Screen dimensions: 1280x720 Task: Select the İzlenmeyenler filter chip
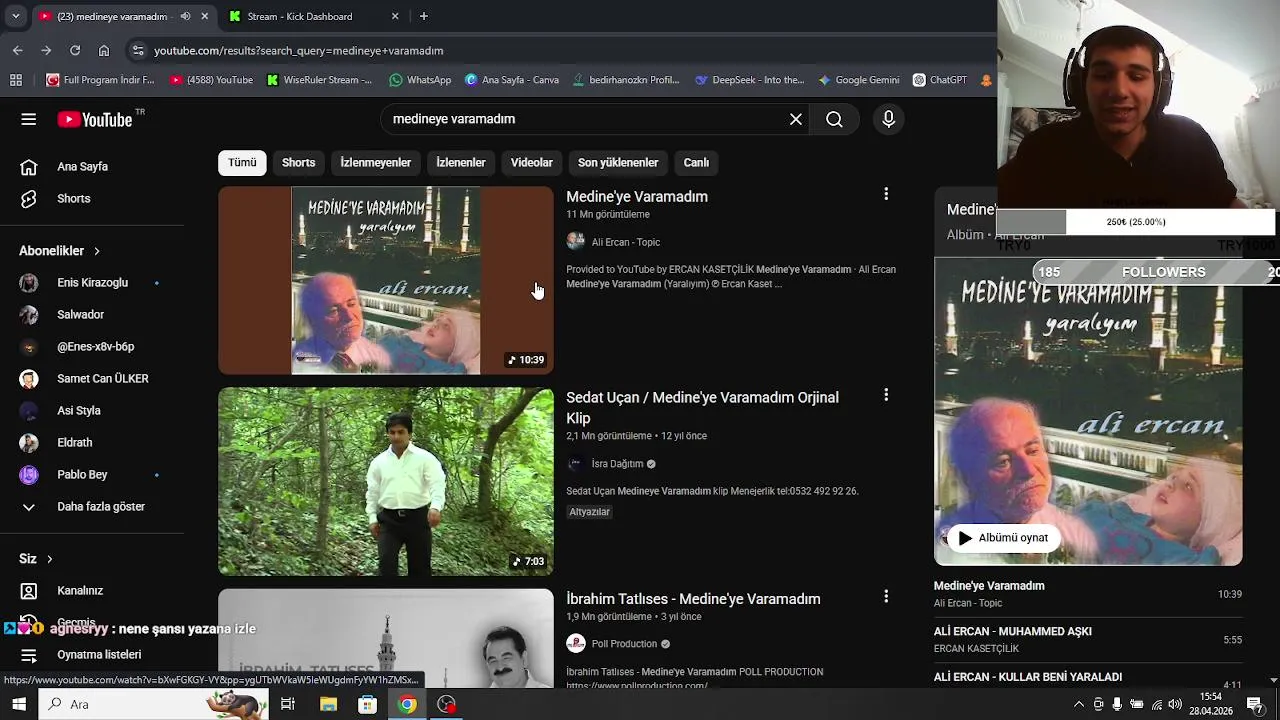[x=376, y=162]
